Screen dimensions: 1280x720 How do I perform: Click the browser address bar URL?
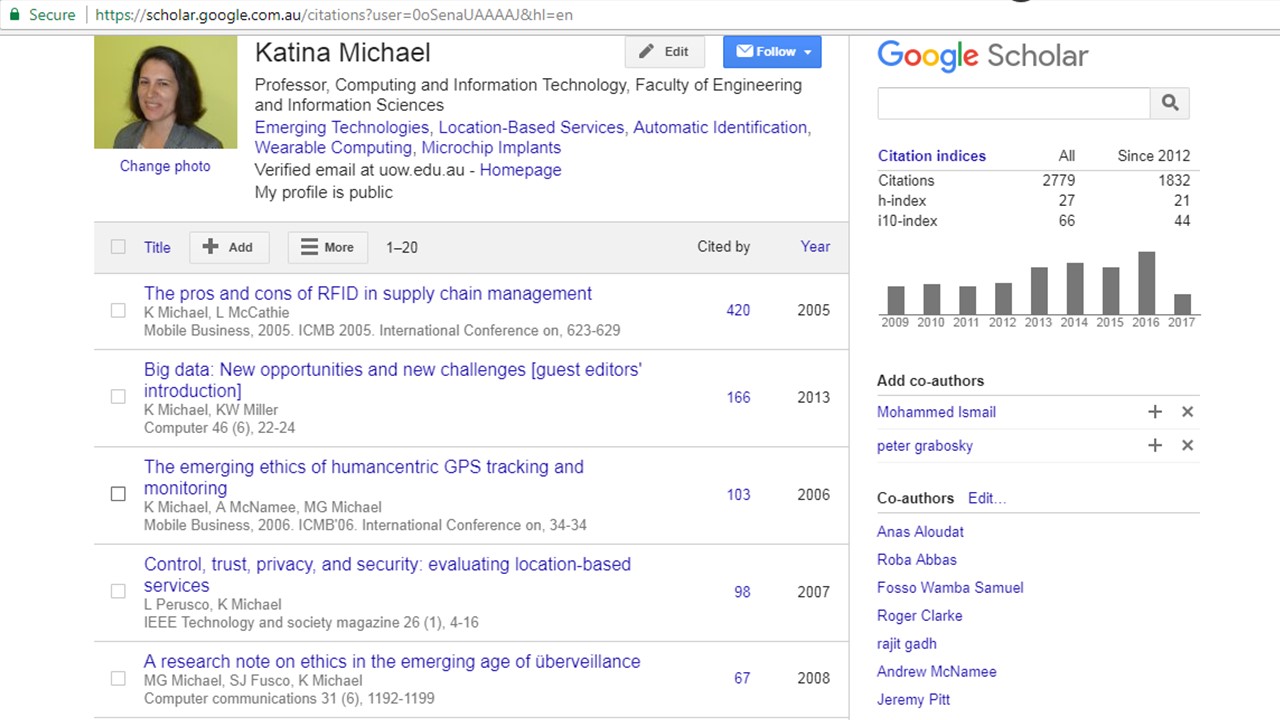point(334,15)
